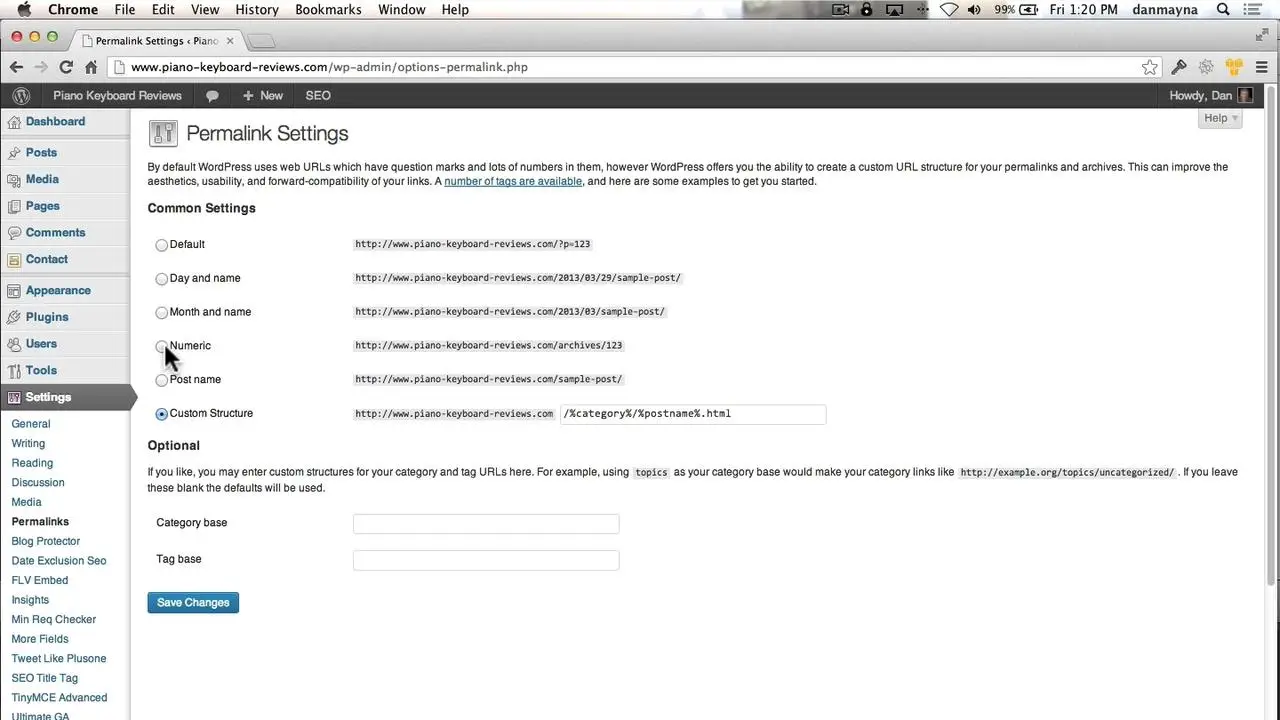1280x720 pixels.
Task: Click the Settings icon in sidebar
Action: (x=14, y=397)
